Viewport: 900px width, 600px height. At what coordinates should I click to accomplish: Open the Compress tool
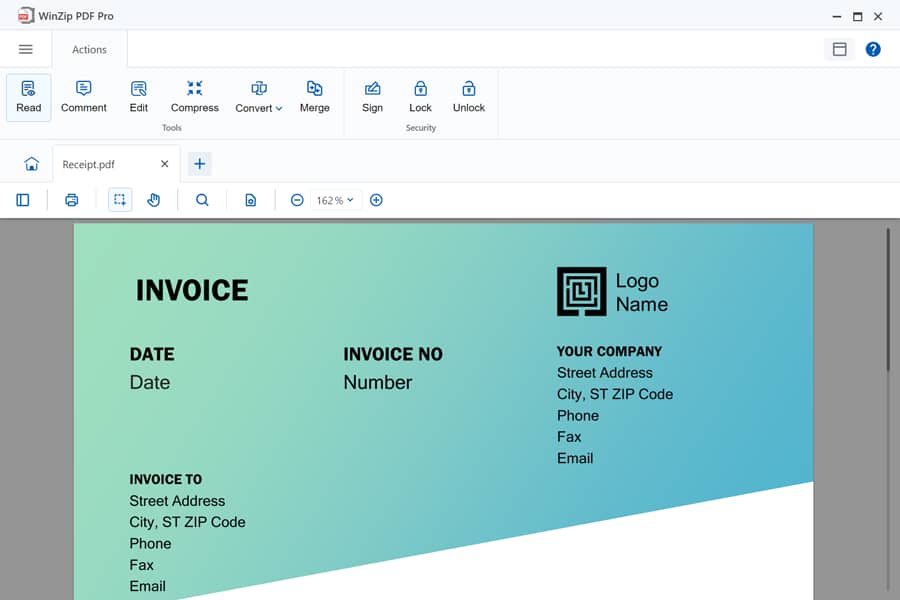click(x=194, y=97)
